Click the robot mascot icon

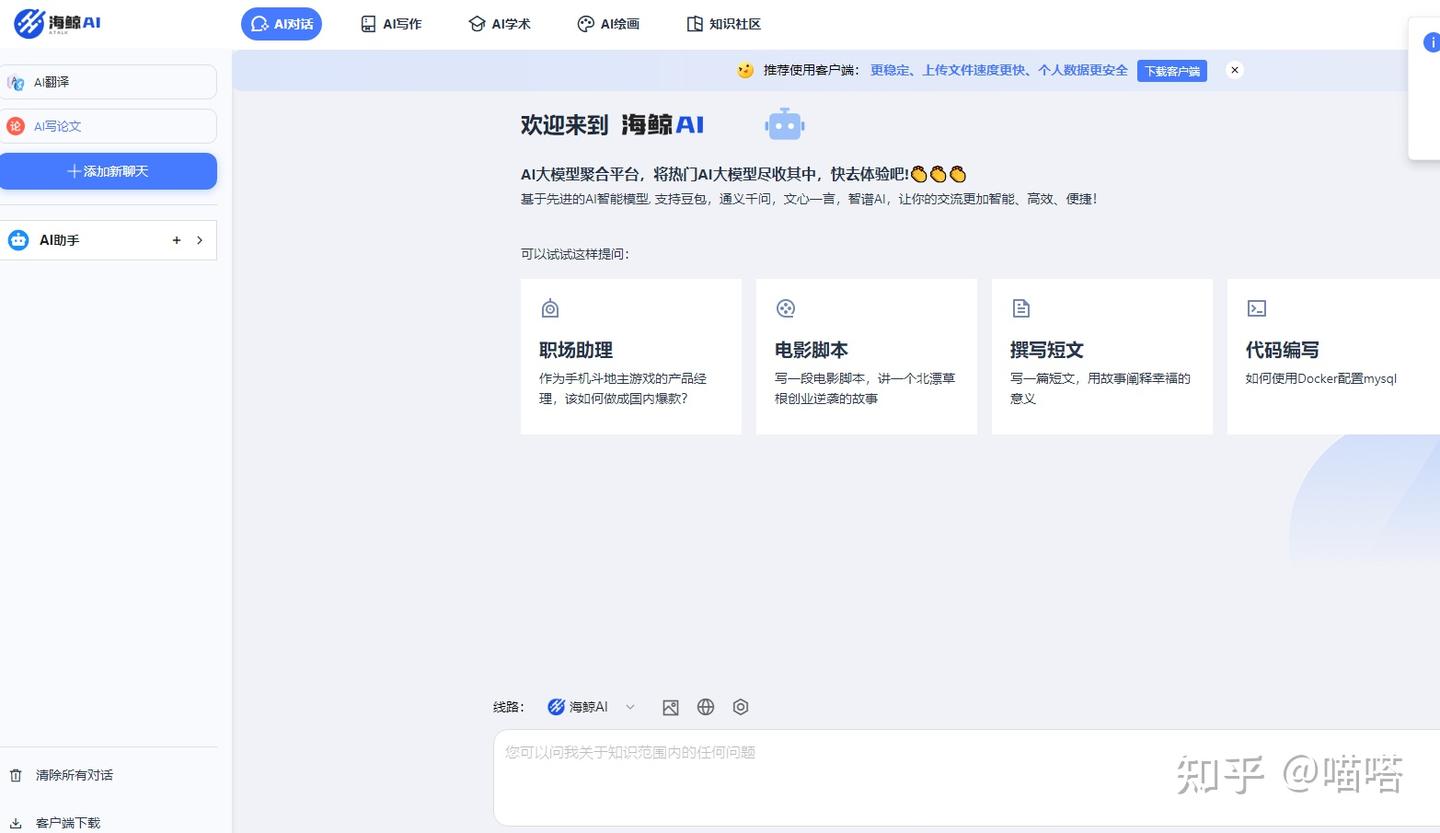pos(785,124)
